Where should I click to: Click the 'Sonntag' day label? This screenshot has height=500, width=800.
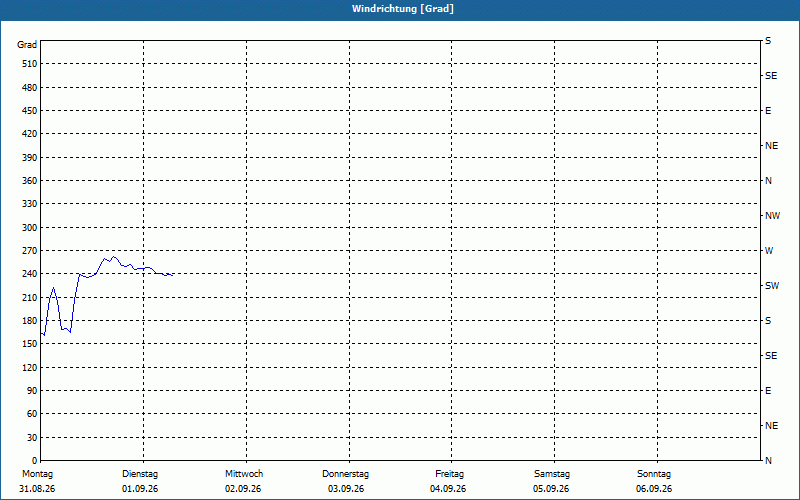pos(654,474)
